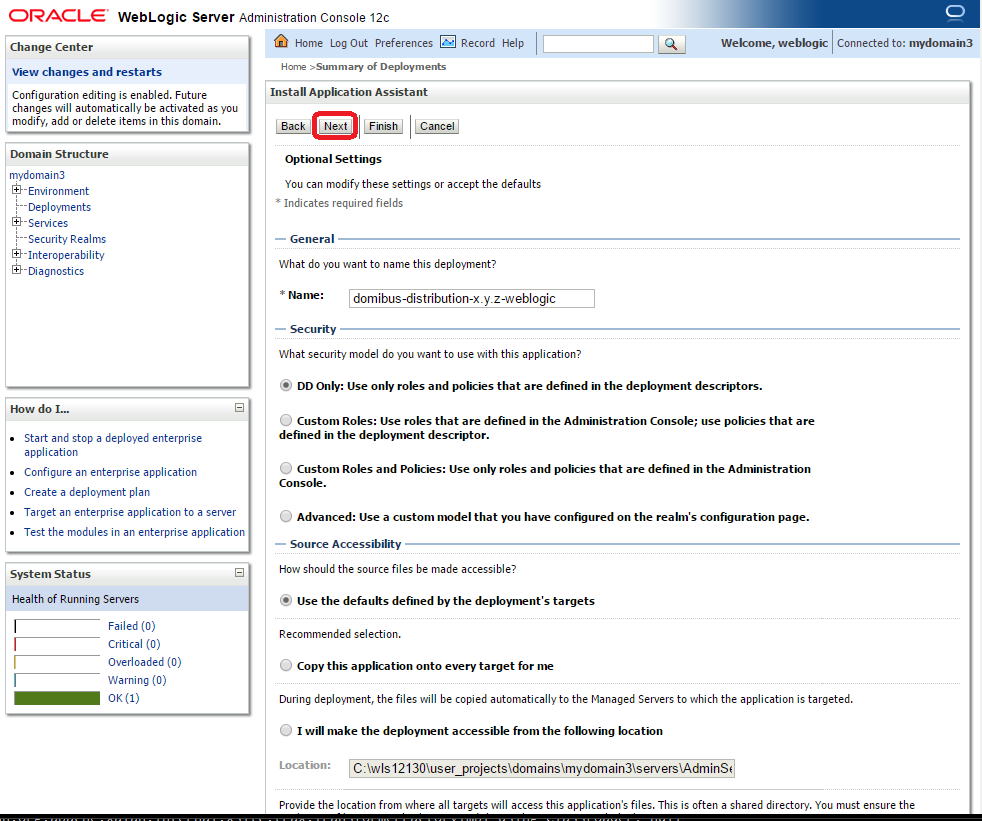Open mydomain3 in Domain Structure
This screenshot has height=821, width=982.
tap(37, 175)
